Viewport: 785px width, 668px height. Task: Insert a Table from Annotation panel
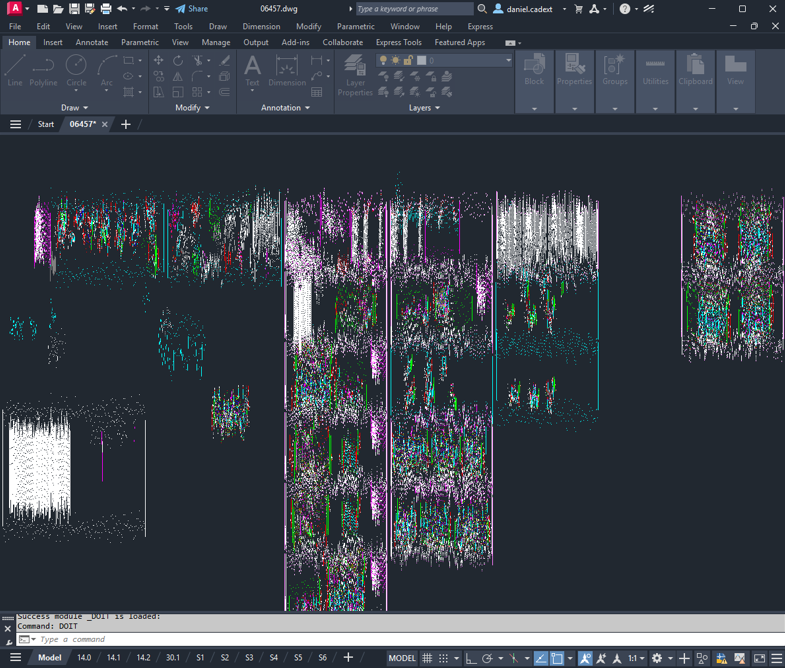316,92
